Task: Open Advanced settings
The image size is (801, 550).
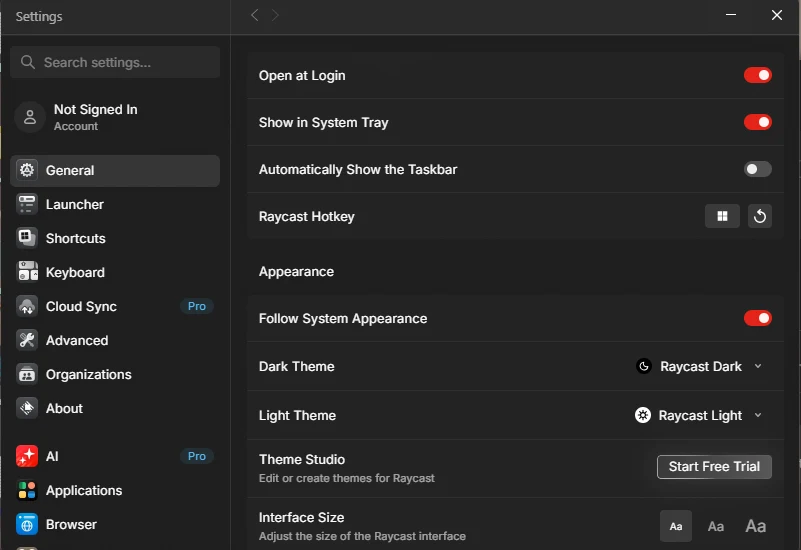Action: 115,340
